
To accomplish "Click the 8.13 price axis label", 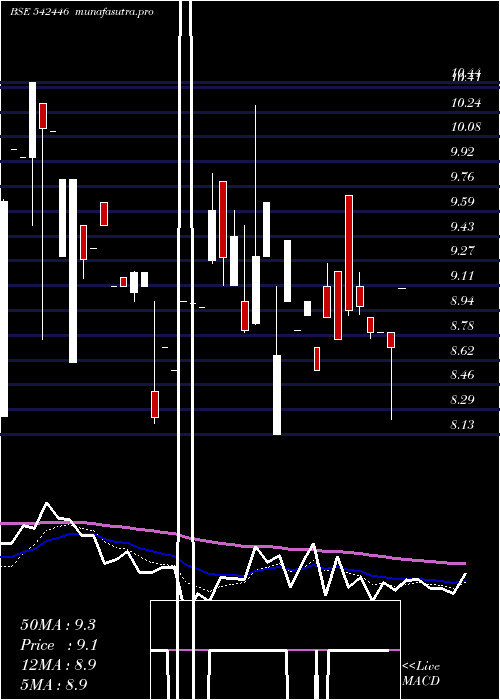I will point(462,425).
